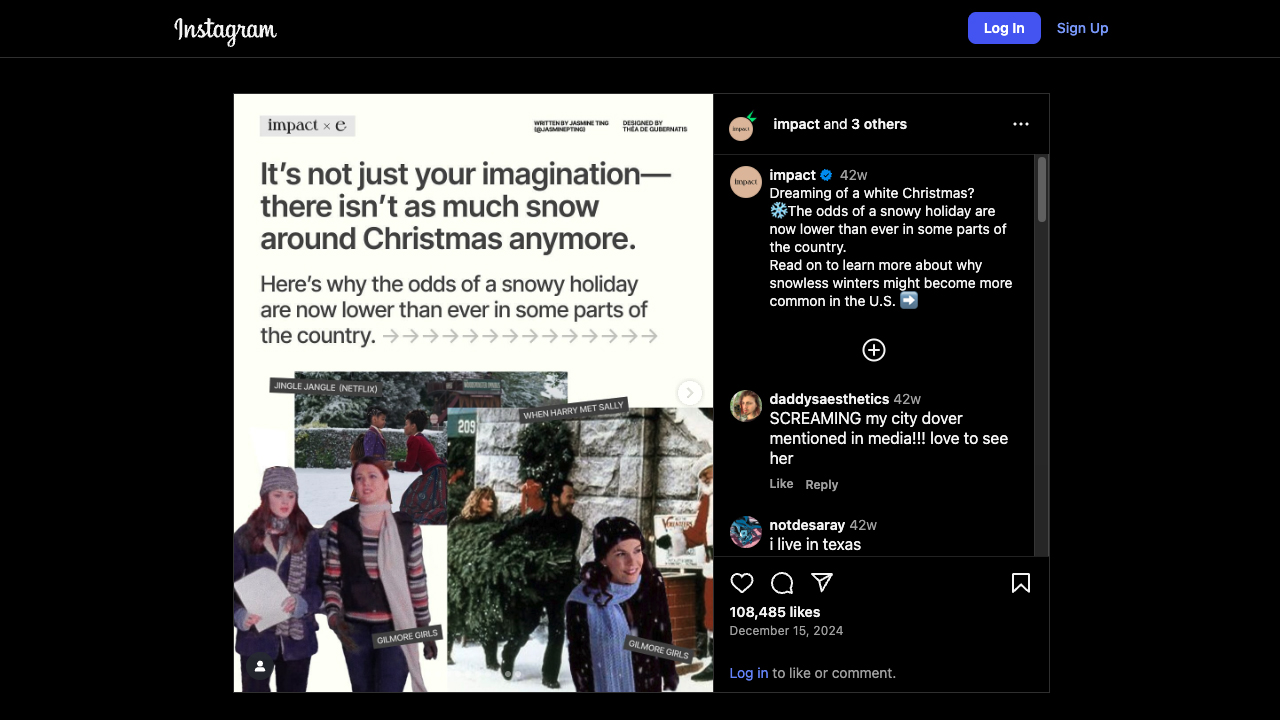Save the post with bookmark icon
1280x720 pixels.
pos(1021,583)
